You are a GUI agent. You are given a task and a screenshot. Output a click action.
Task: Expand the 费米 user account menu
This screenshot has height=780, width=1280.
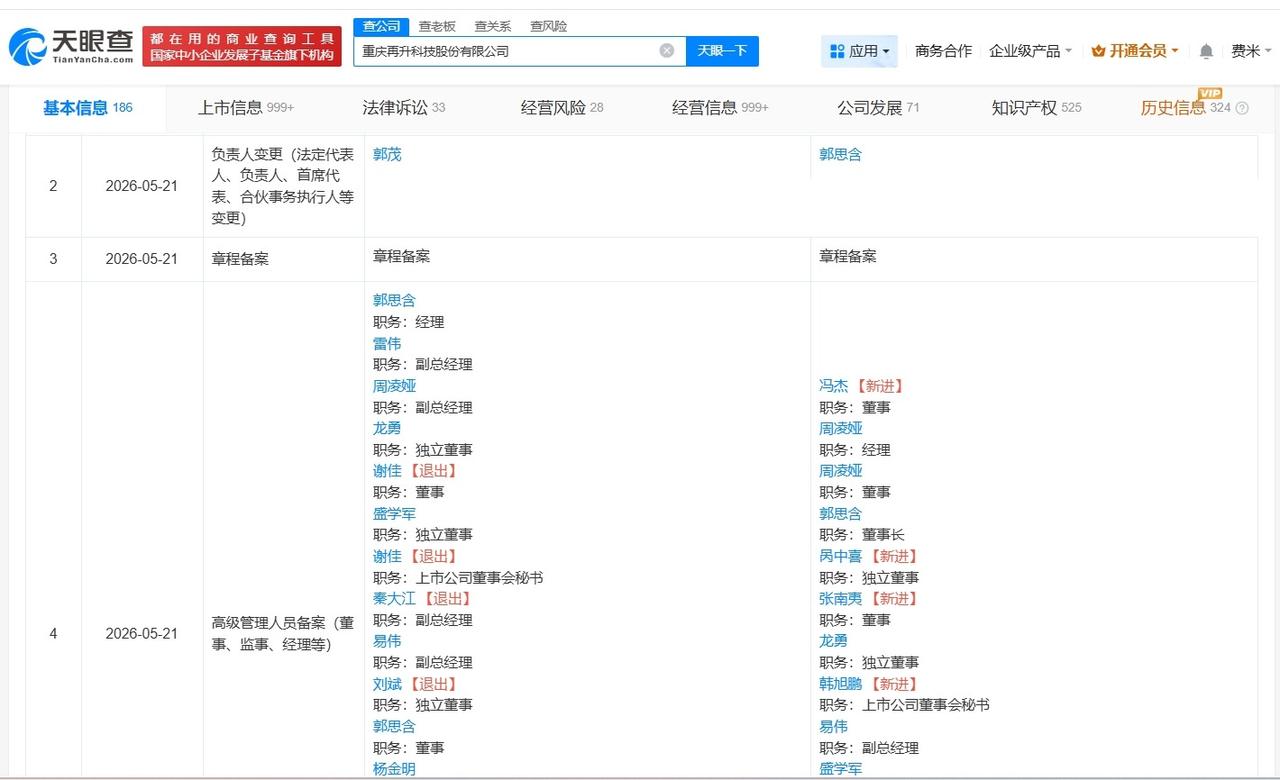pos(1251,51)
